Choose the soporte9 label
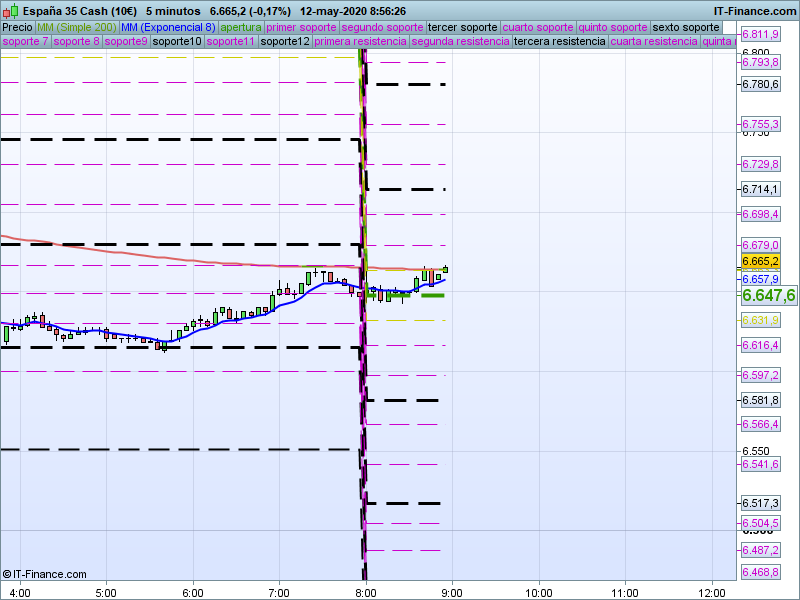The width and height of the screenshot is (800, 600). 126,41
